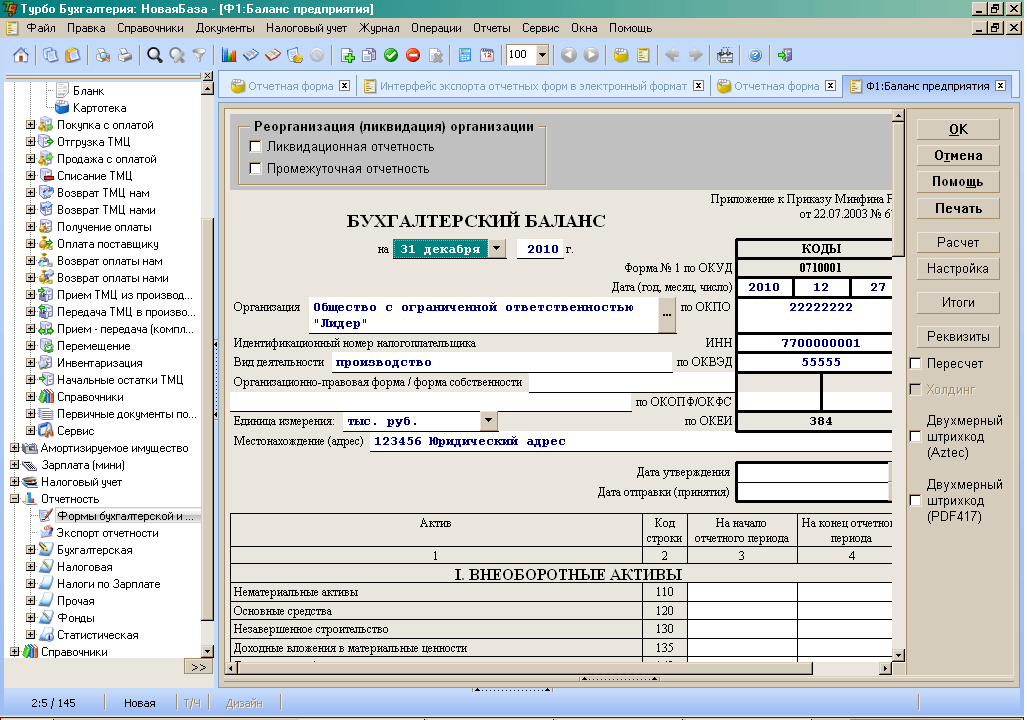Click the exit door icon in the toolbar

(785, 55)
